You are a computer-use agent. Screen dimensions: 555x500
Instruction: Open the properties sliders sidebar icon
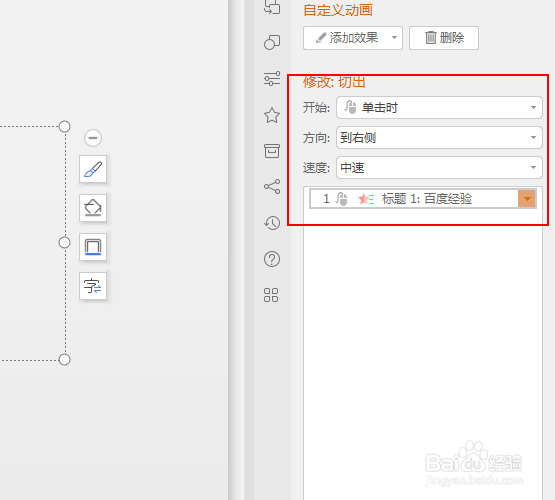click(272, 78)
